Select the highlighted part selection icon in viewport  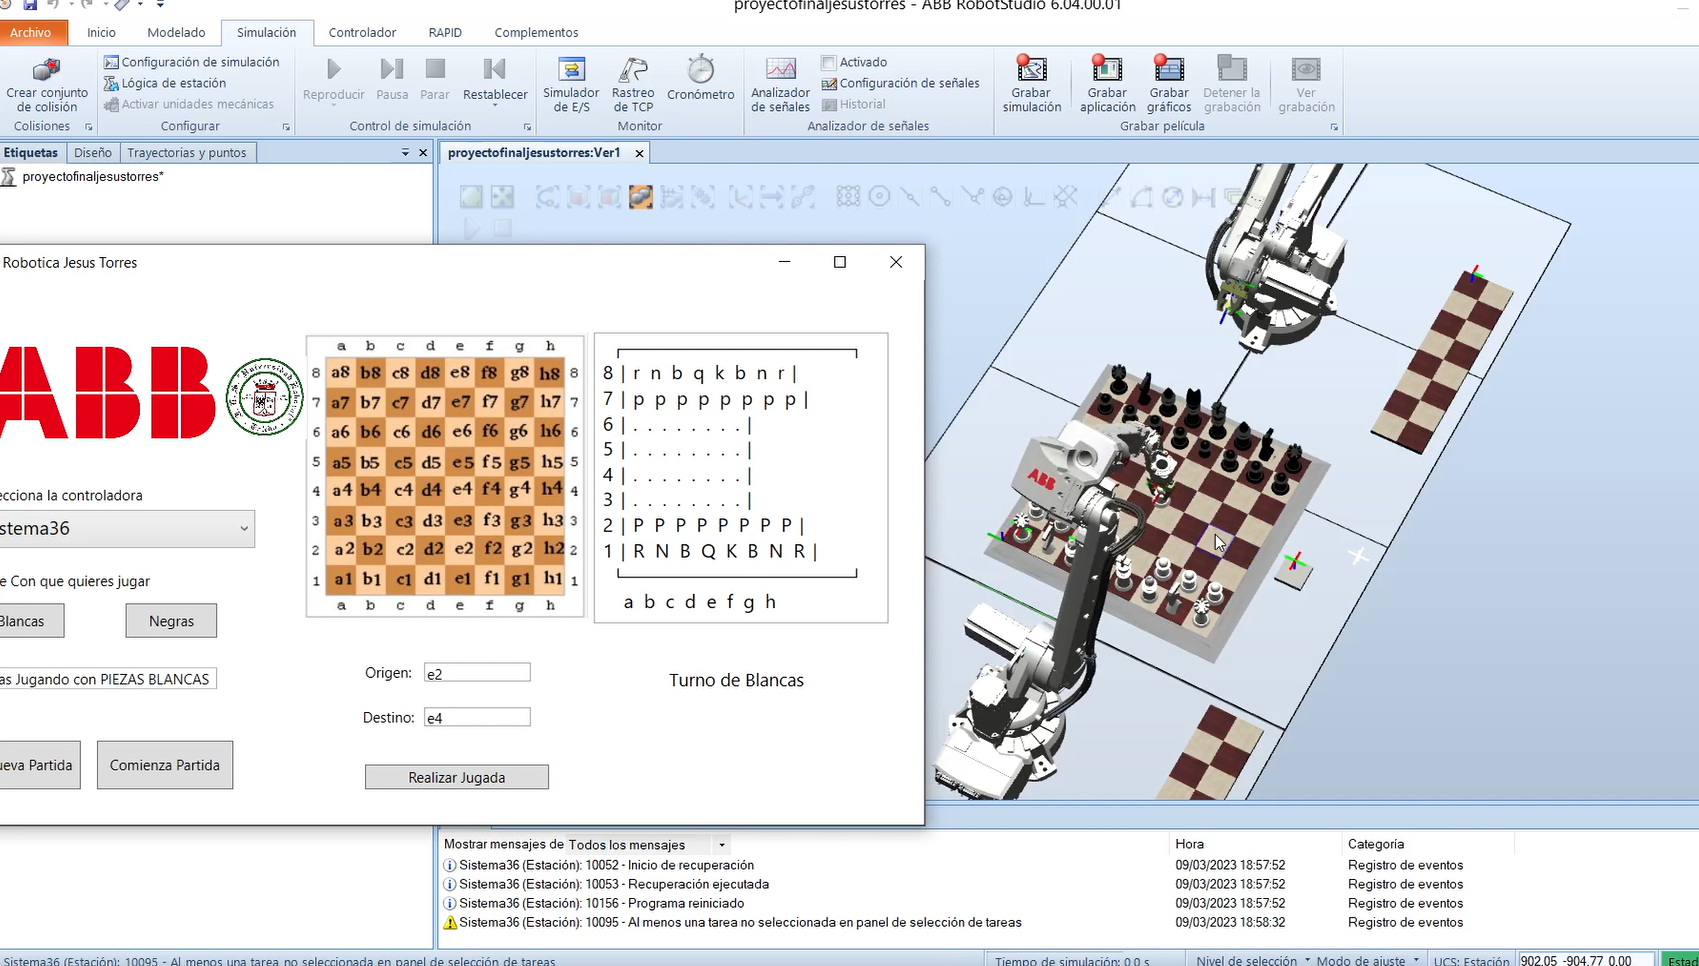click(641, 197)
